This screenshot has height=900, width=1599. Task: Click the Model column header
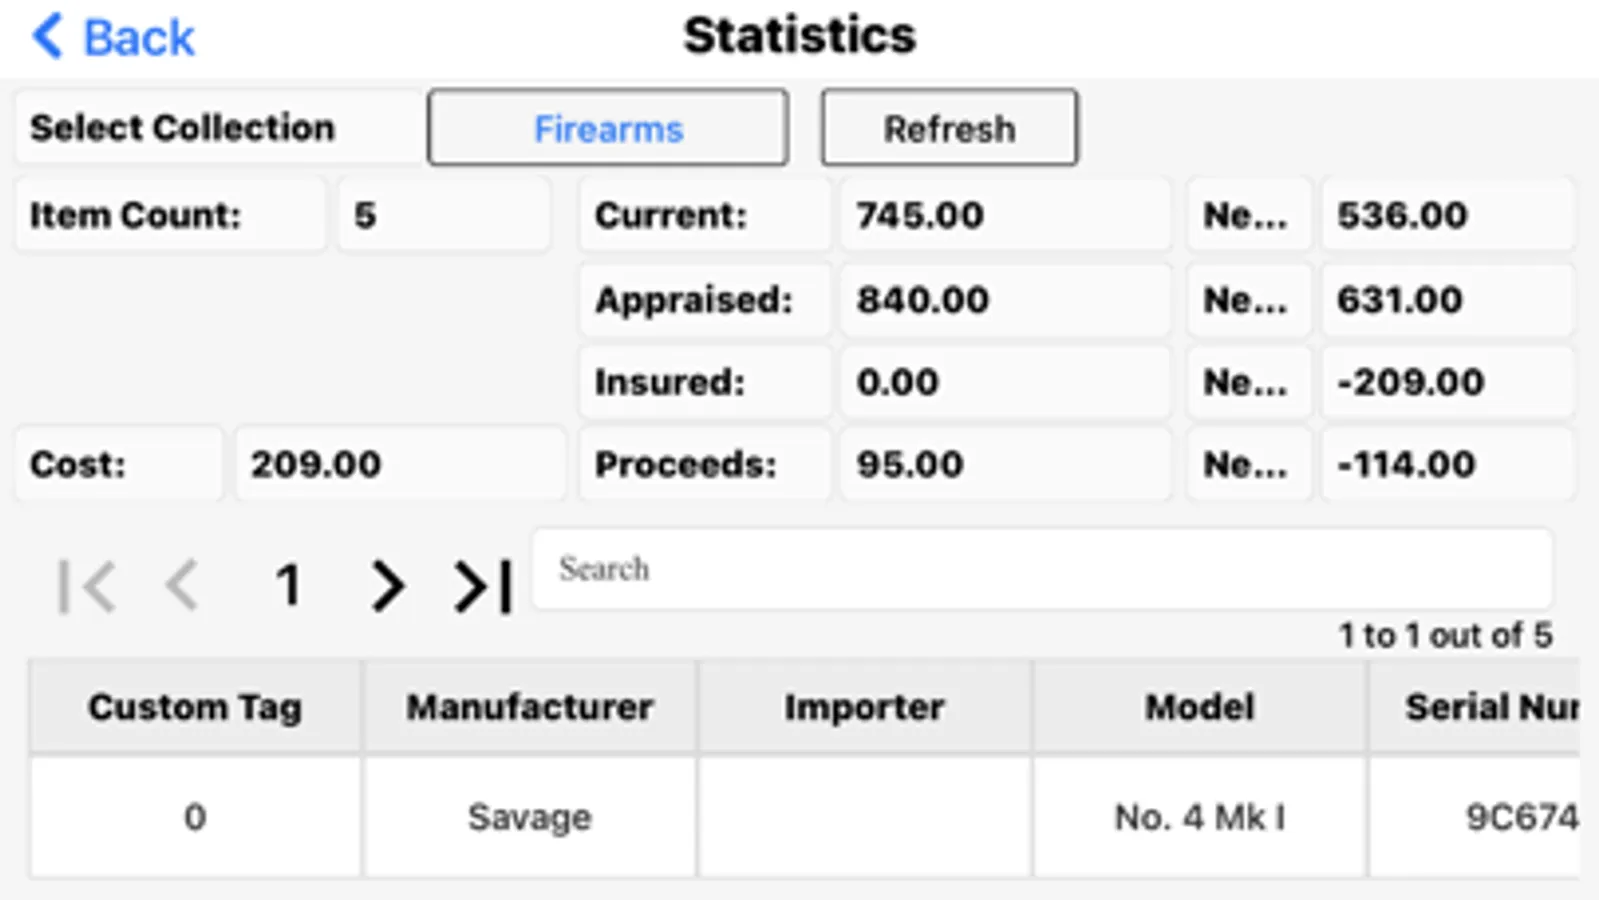coord(1199,707)
